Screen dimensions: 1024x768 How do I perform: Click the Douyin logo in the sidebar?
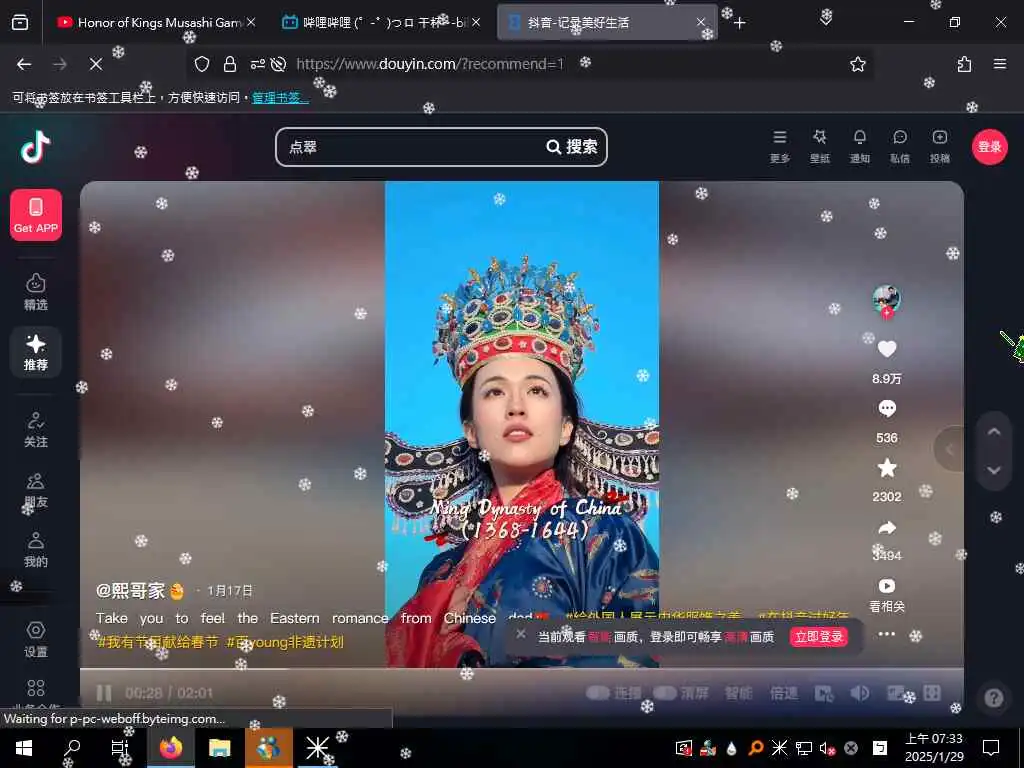click(x=36, y=147)
